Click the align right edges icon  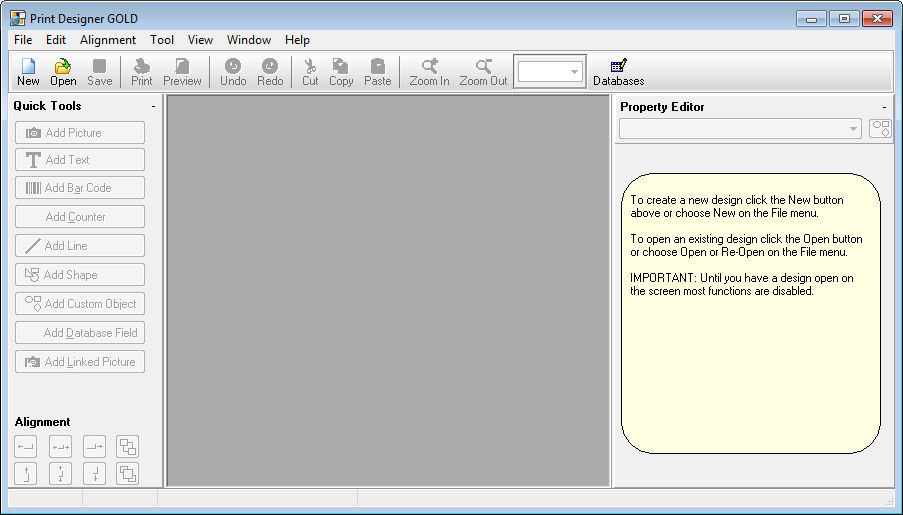[94, 446]
